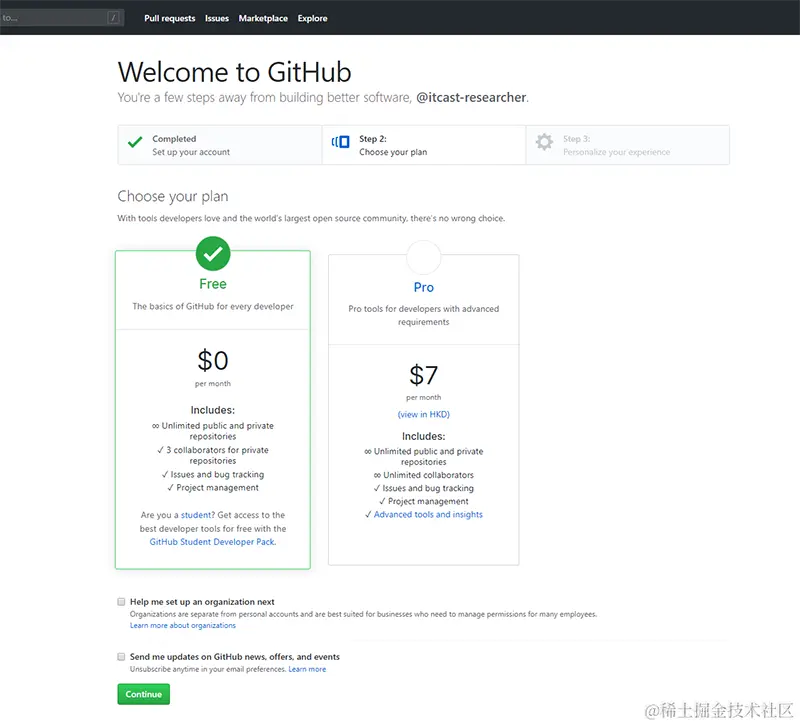Click Welcome to GitHub heading
The image size is (800, 726).
point(235,71)
